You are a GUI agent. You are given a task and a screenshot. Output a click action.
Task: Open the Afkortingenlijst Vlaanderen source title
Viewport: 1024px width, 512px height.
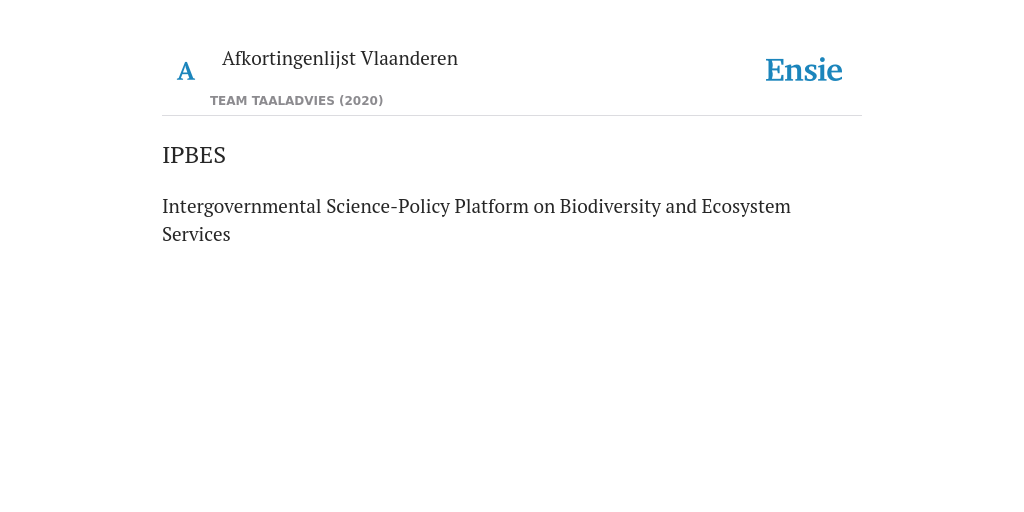(340, 58)
